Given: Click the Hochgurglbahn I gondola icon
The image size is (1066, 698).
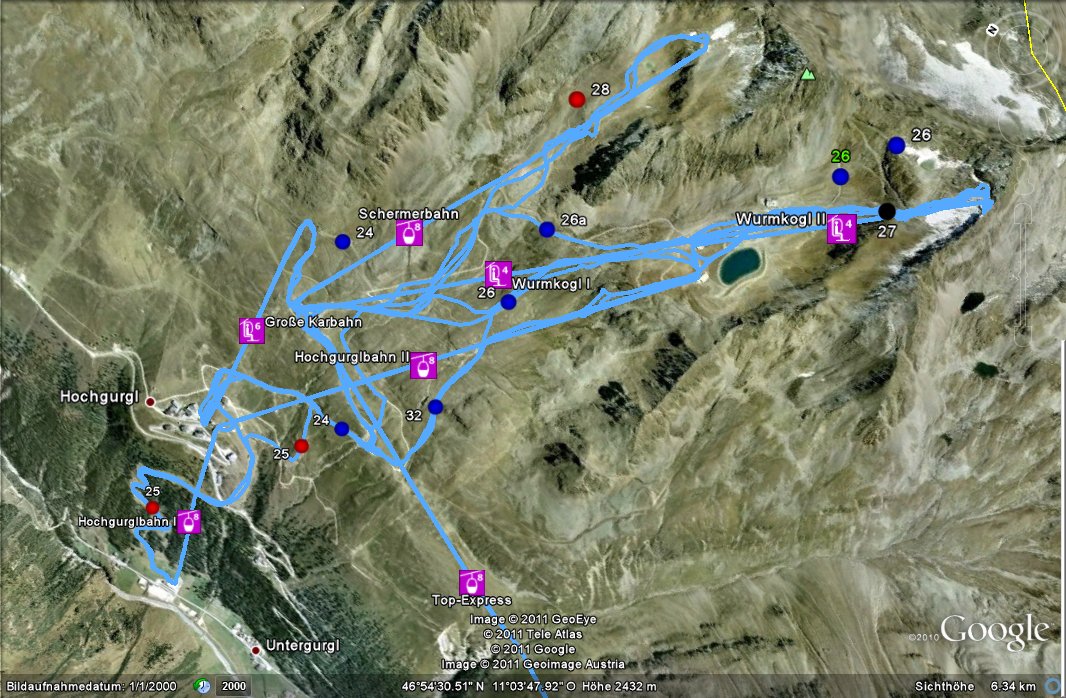Looking at the screenshot, I should coord(189,521).
